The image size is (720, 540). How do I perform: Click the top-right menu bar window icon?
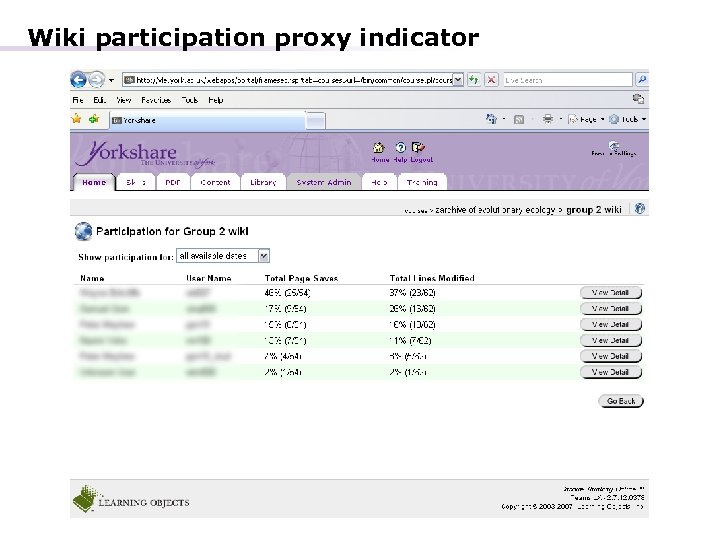[638, 99]
